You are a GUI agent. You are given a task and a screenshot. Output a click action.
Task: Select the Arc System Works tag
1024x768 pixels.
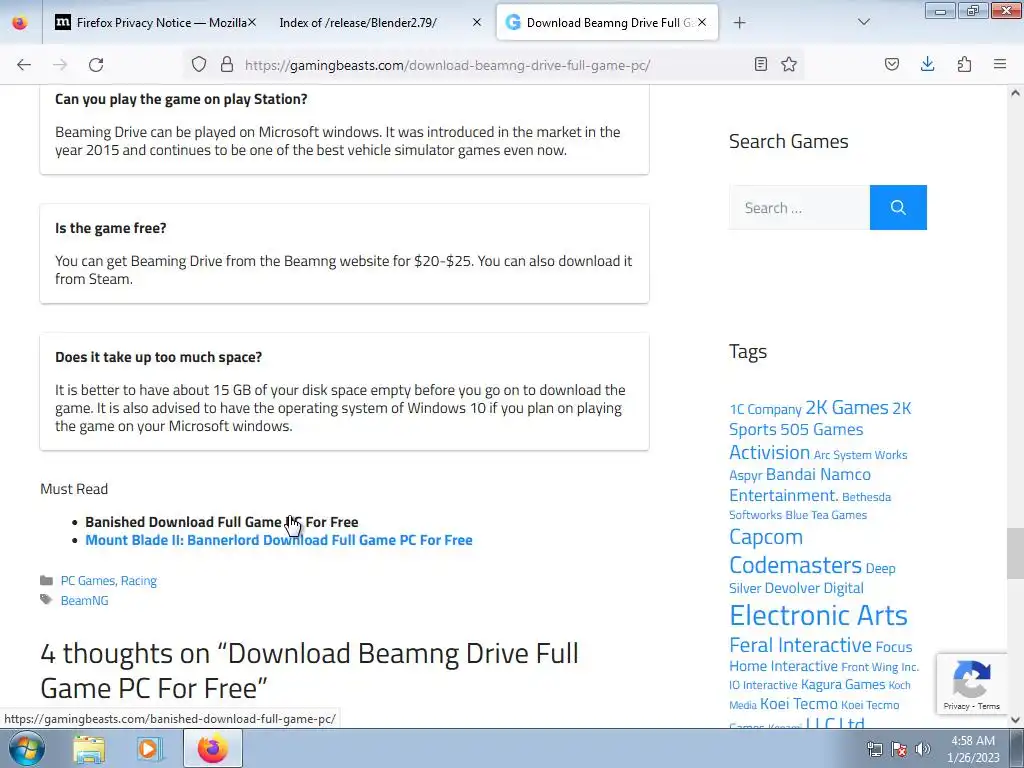[x=860, y=455]
